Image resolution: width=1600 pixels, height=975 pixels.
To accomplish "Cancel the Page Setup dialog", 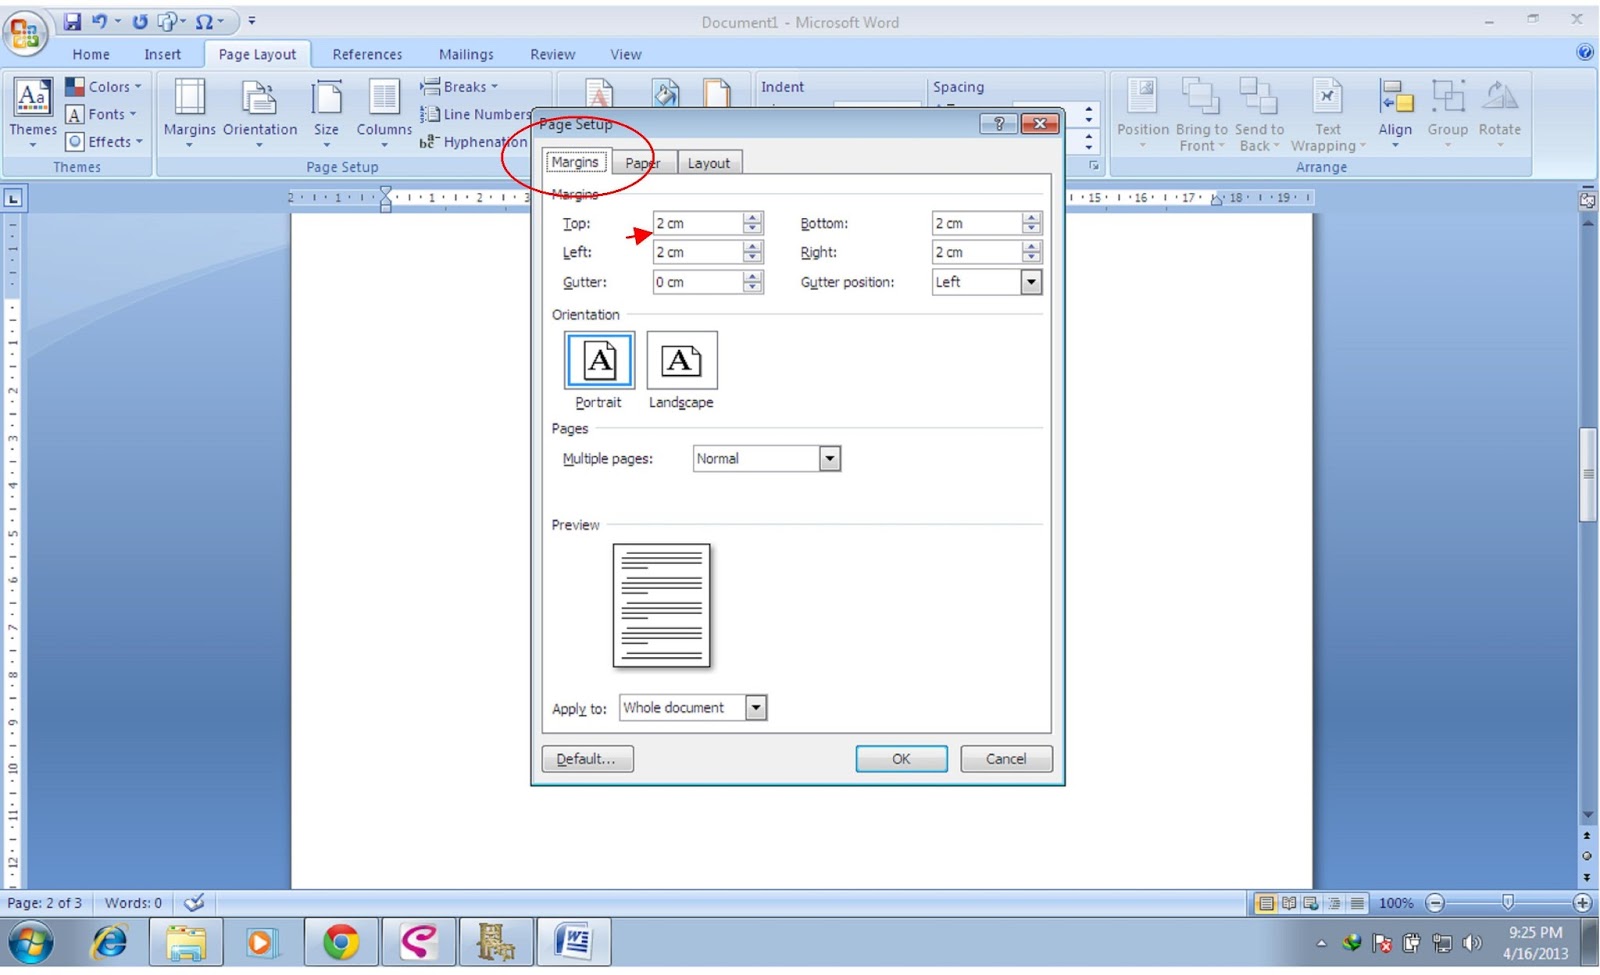I will tap(1006, 759).
